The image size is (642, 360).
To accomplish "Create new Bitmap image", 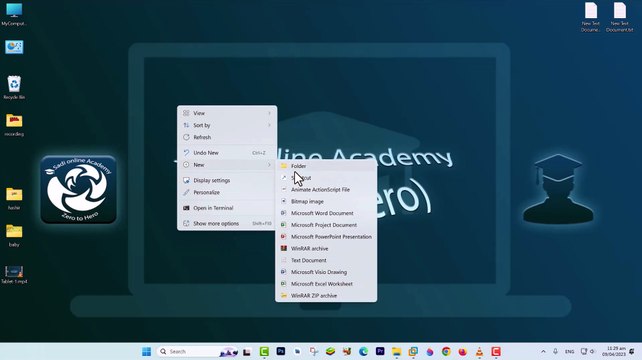I will click(326, 202).
